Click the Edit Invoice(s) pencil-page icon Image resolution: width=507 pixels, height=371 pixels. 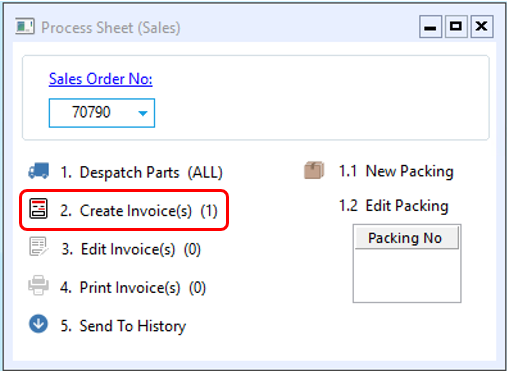pyautogui.click(x=39, y=247)
